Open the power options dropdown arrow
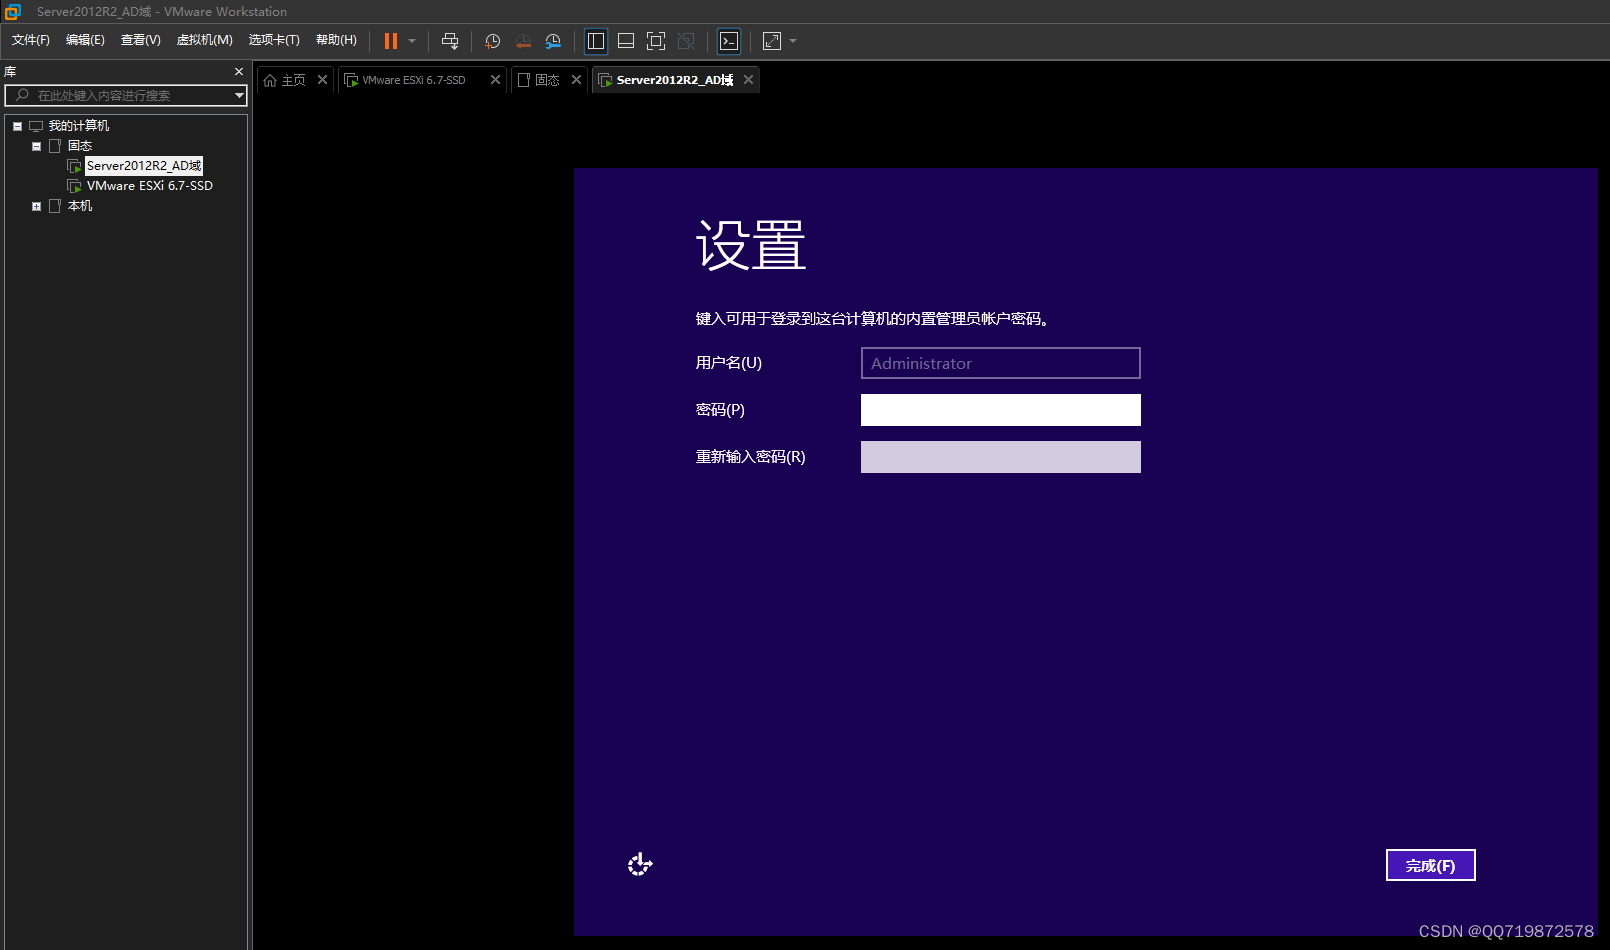 pyautogui.click(x=412, y=41)
